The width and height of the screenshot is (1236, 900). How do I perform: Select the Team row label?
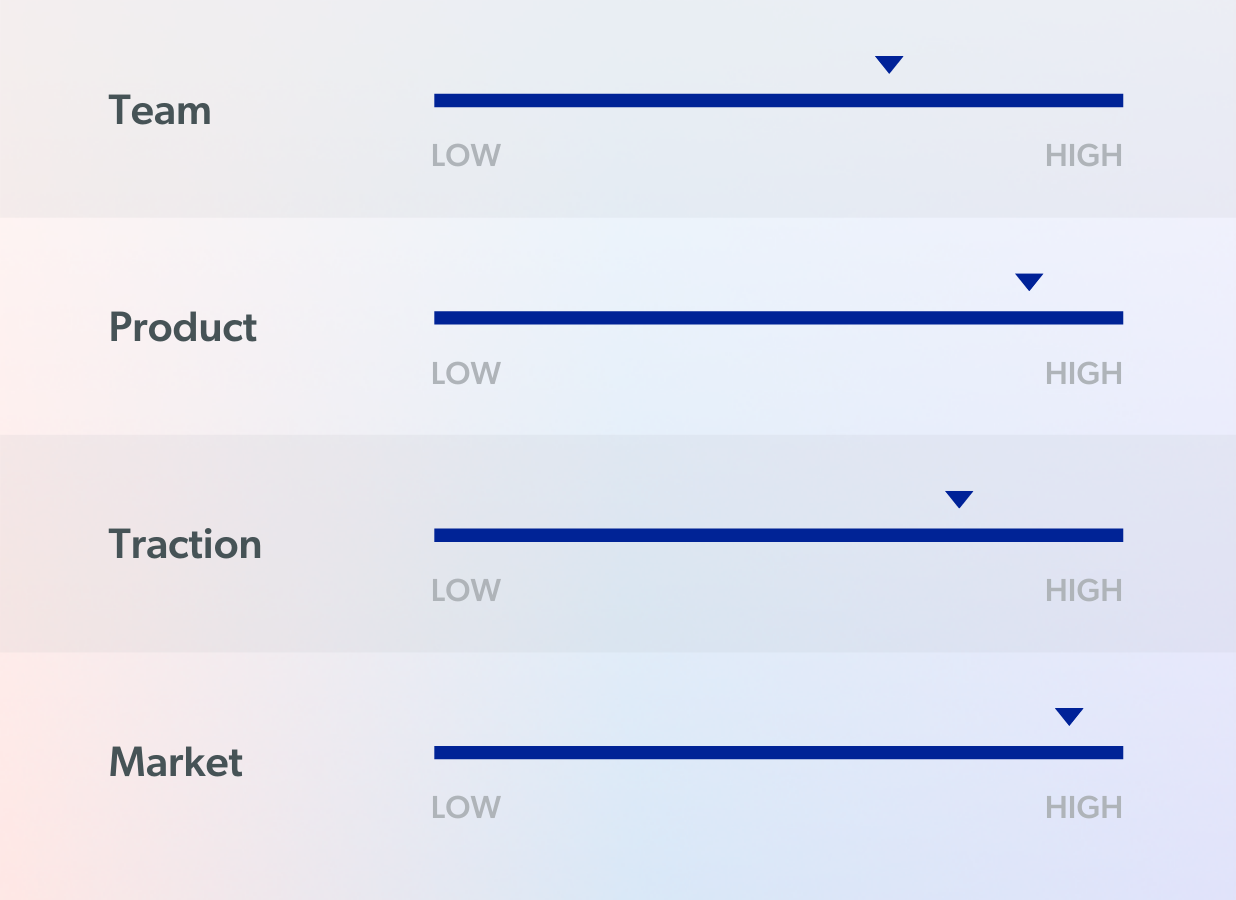[160, 110]
